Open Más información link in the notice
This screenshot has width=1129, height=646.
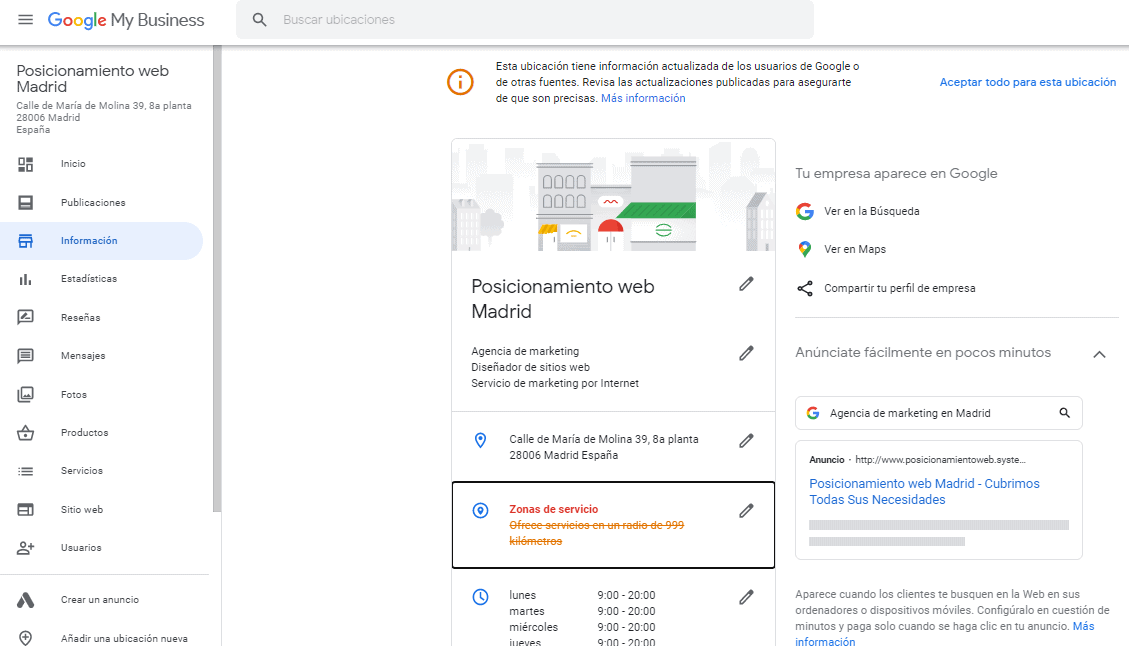point(643,99)
